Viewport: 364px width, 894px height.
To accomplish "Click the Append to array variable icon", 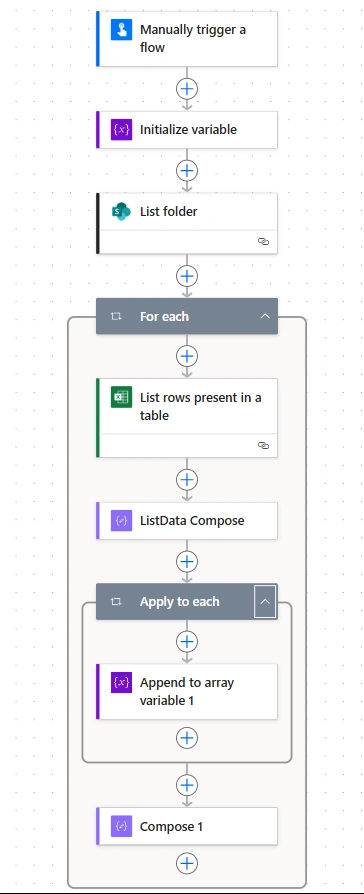I will 121,682.
